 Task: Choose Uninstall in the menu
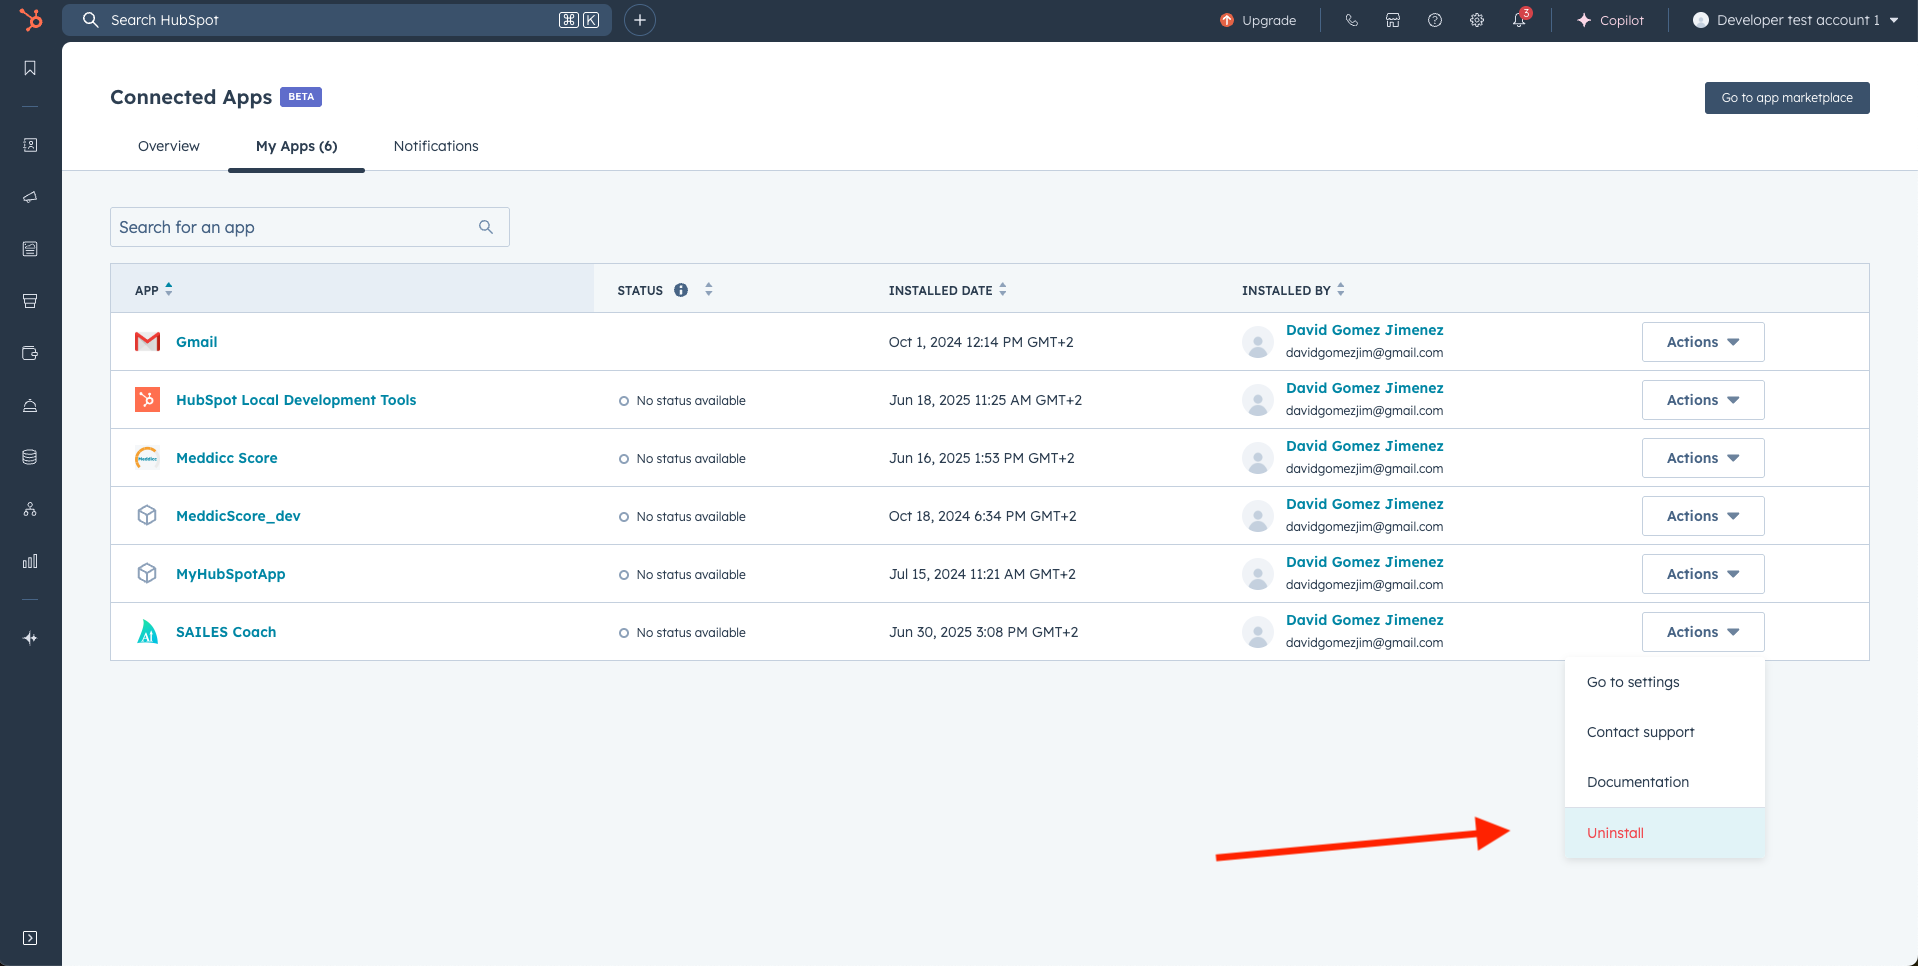click(x=1665, y=833)
